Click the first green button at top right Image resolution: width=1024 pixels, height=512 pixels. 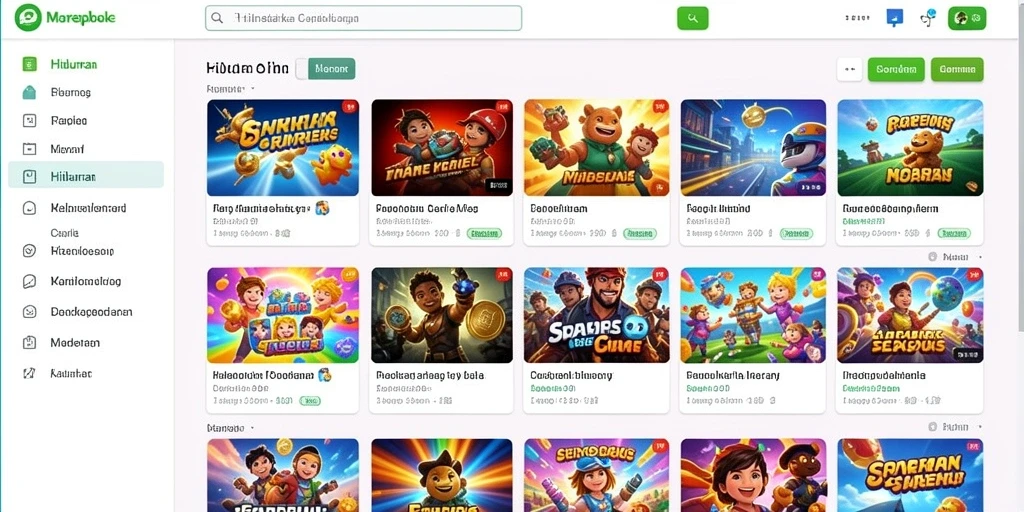(896, 69)
